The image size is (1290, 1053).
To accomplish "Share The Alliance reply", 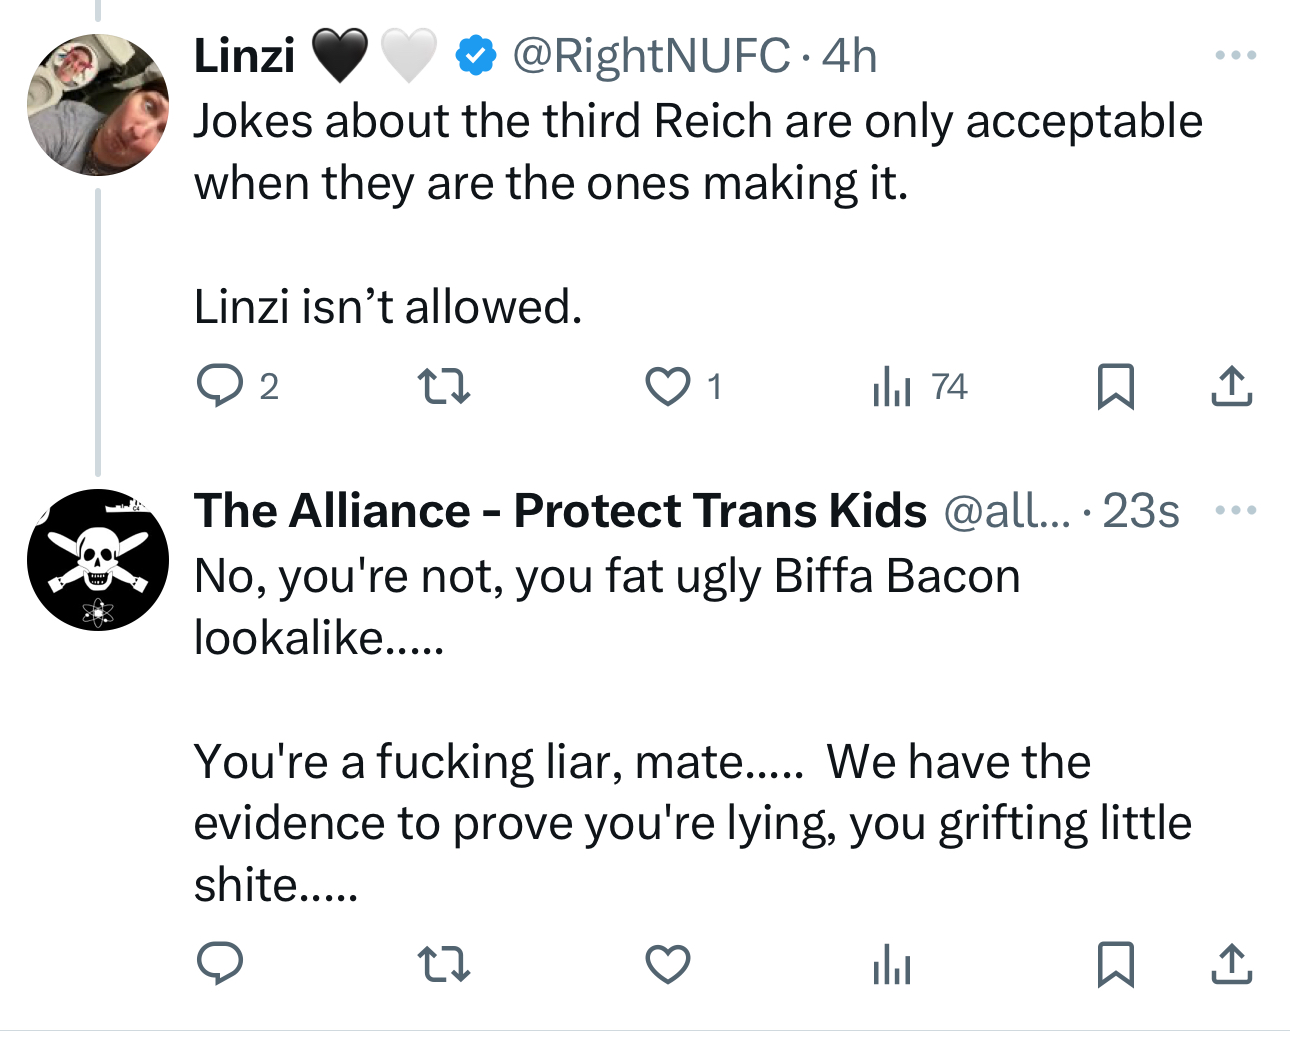I will pos(1231,964).
